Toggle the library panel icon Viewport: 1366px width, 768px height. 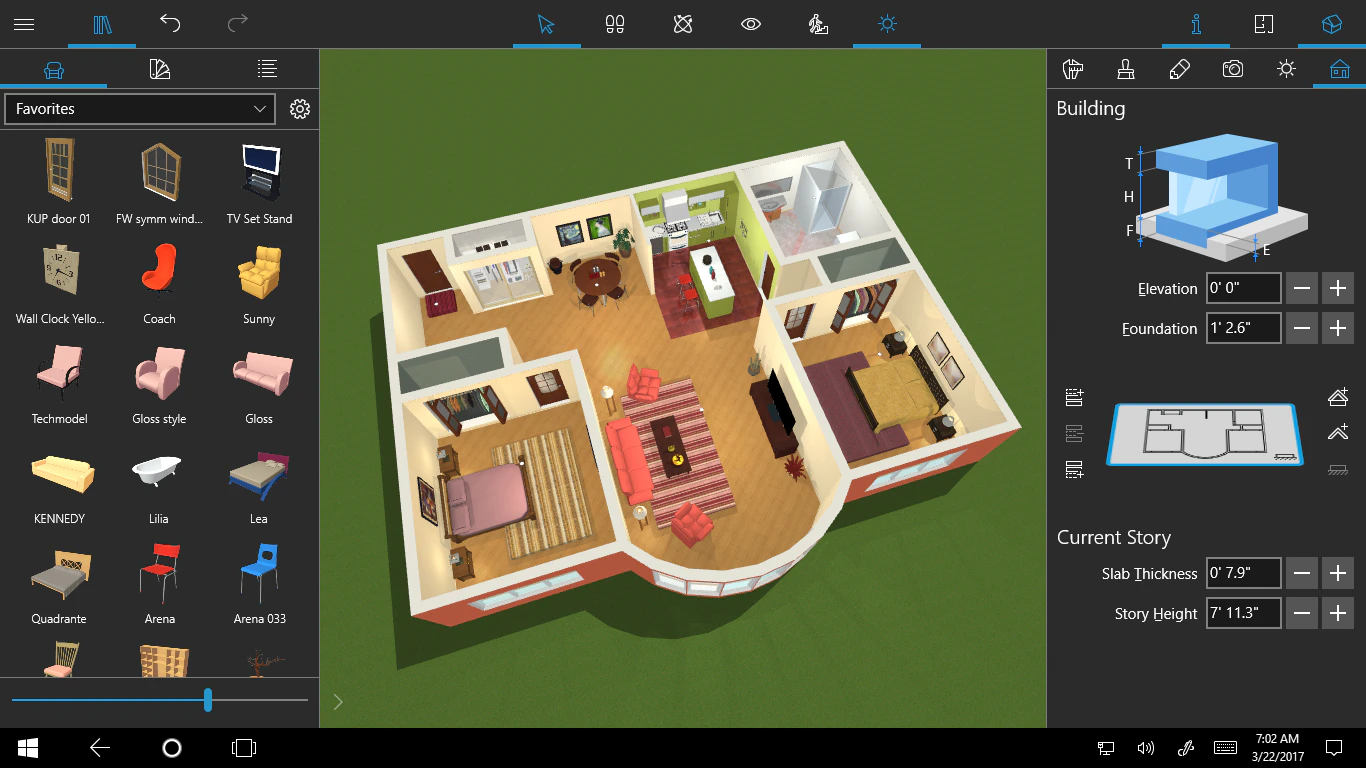click(x=102, y=24)
